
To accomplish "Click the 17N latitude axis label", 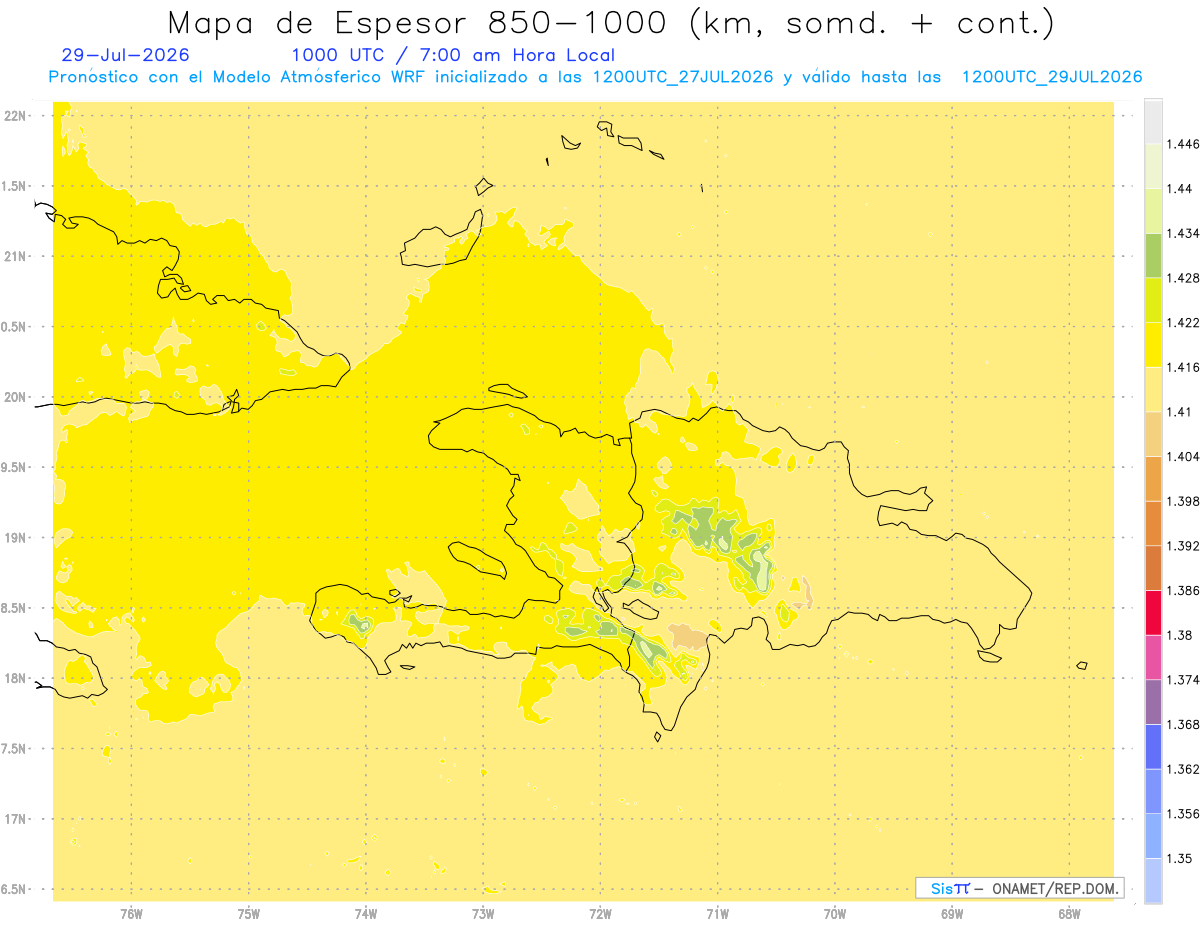I will point(17,819).
